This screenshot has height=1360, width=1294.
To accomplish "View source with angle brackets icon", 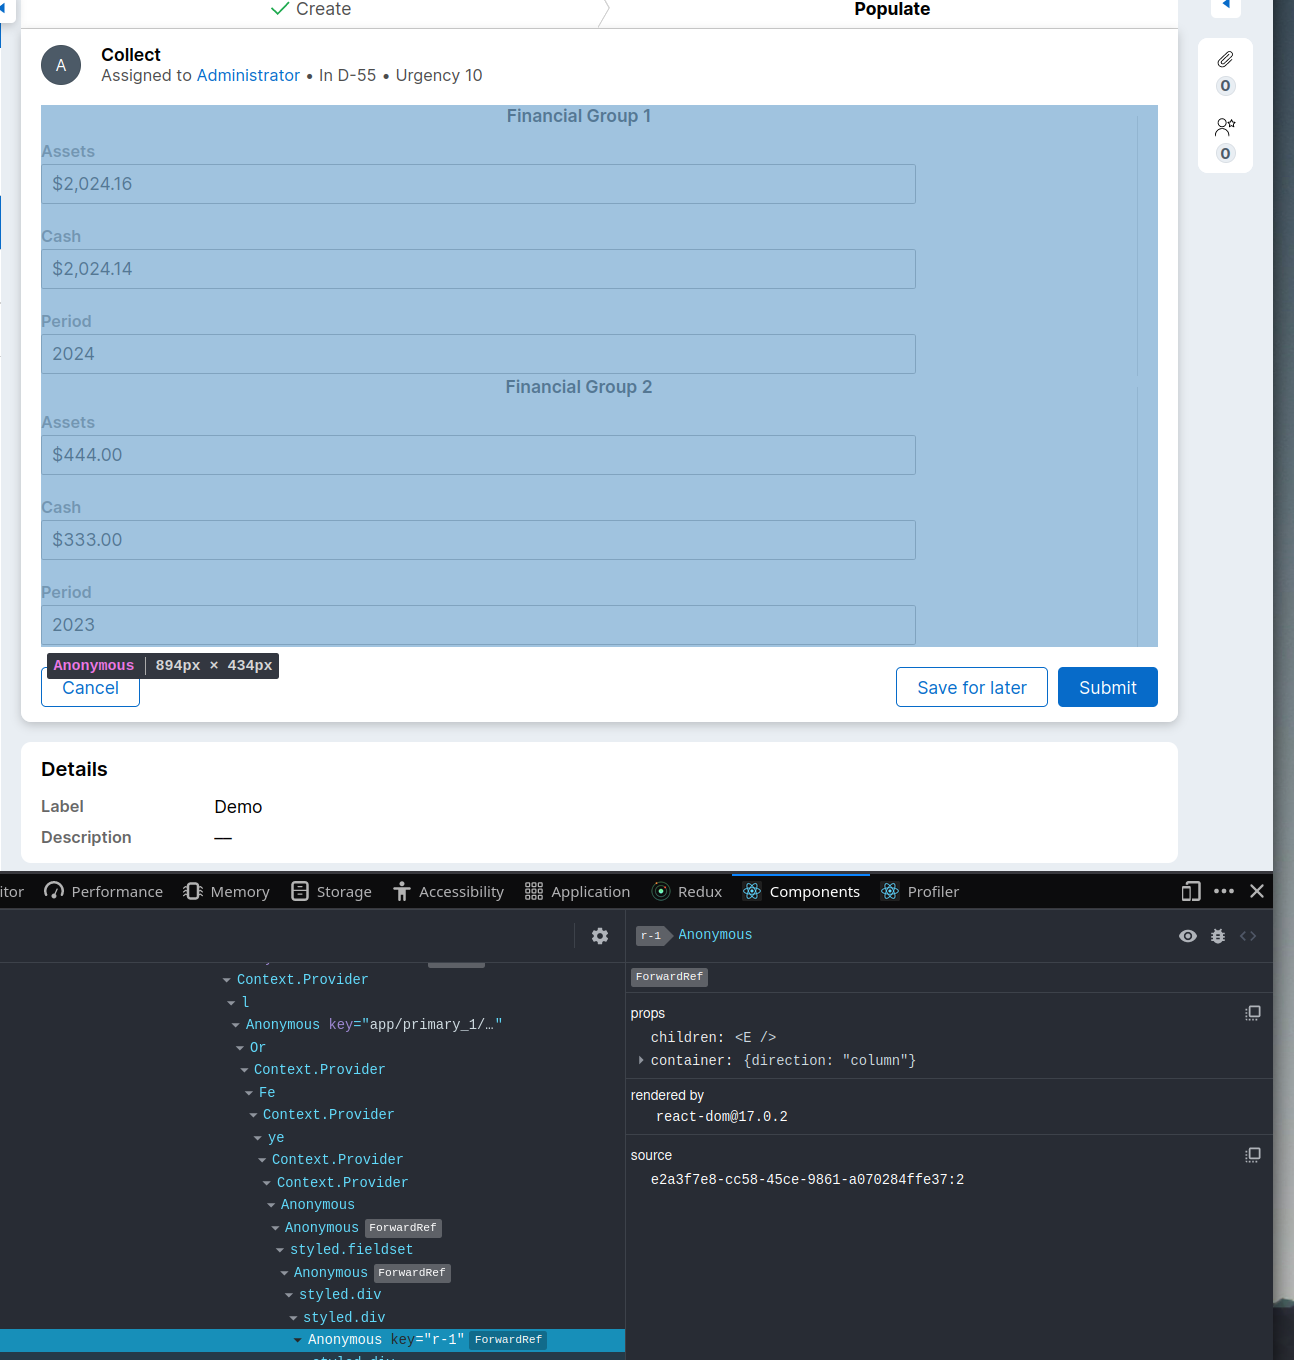I will 1248,936.
